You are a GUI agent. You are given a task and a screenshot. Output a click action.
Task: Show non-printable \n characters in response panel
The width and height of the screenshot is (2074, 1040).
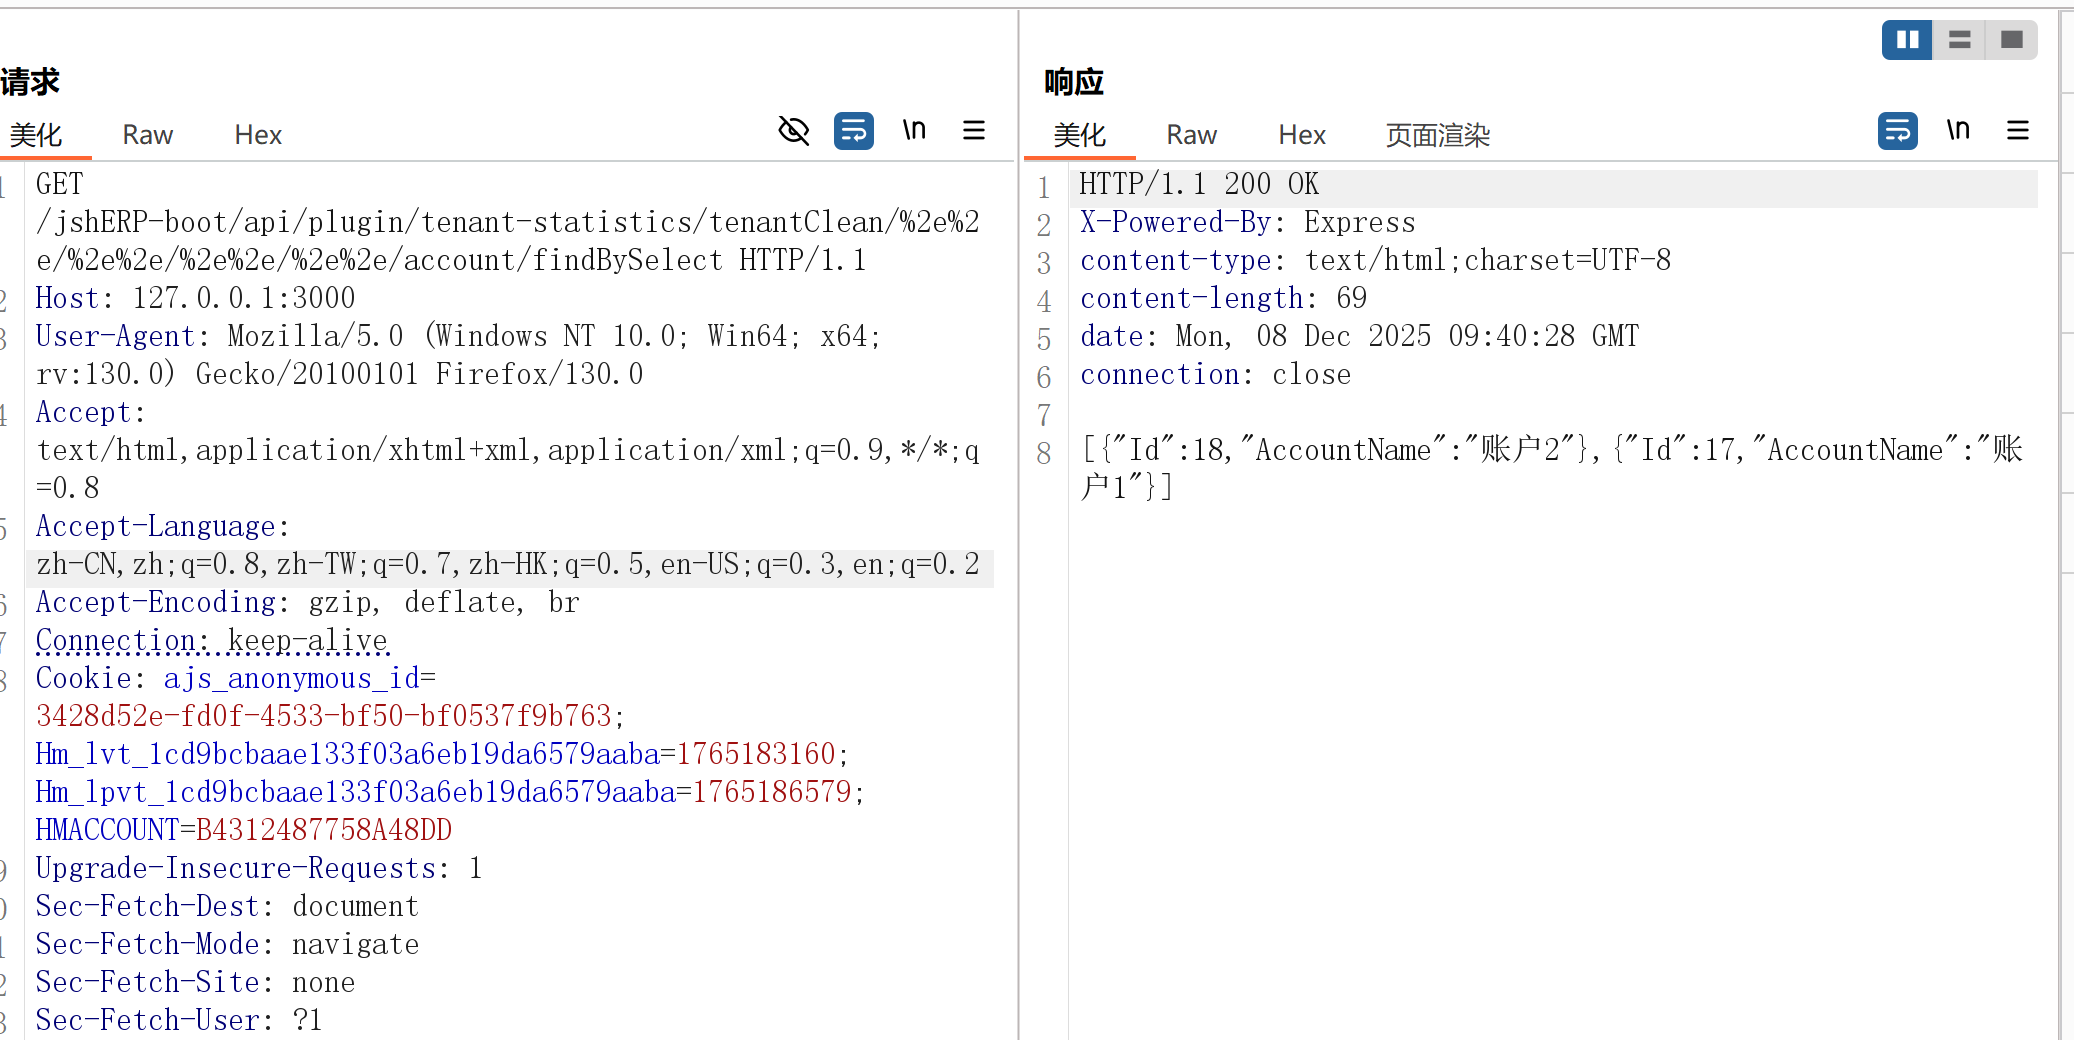tap(1958, 131)
